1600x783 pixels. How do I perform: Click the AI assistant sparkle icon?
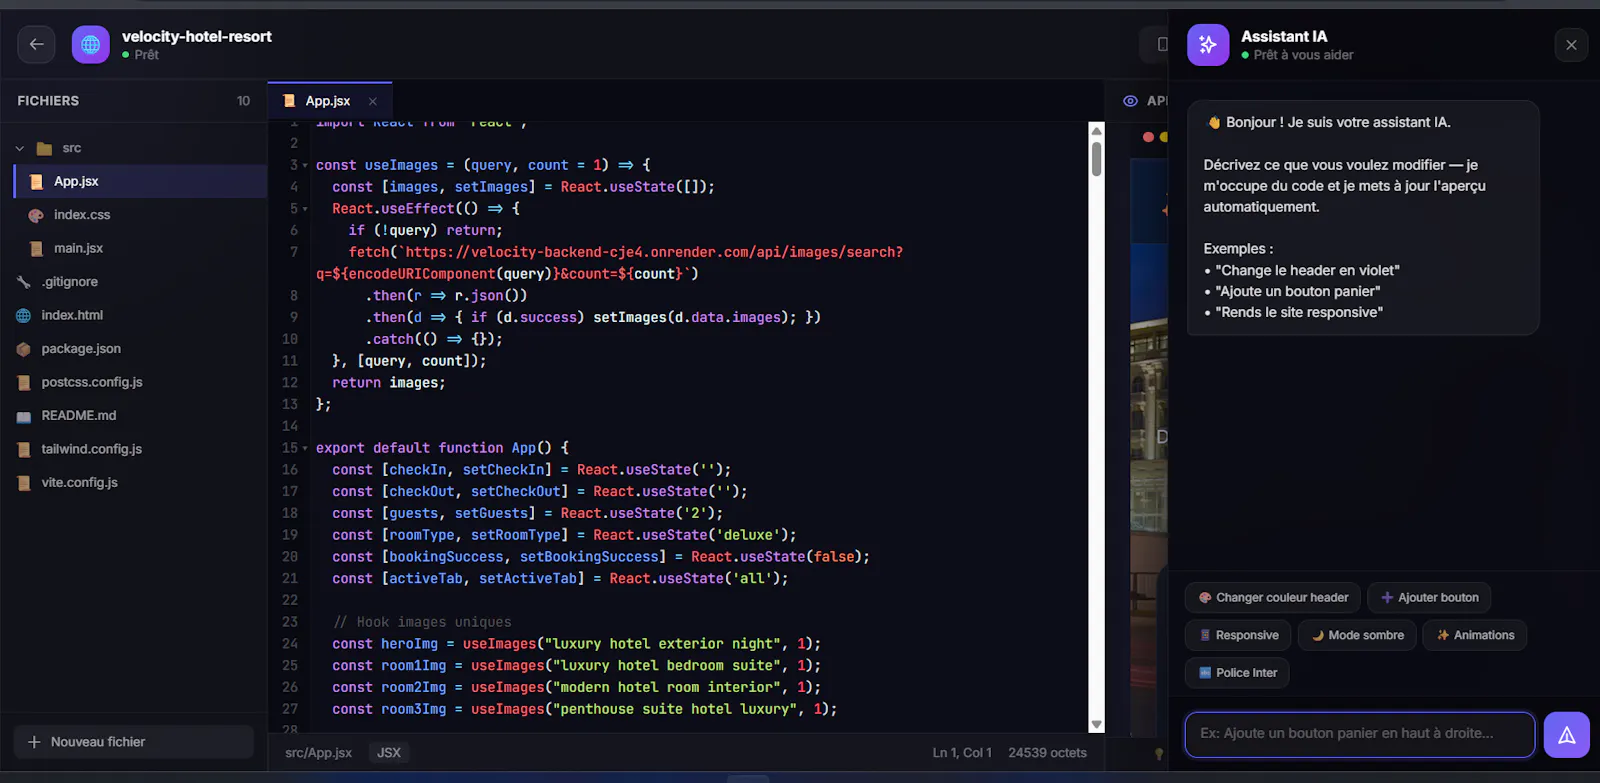(x=1207, y=45)
